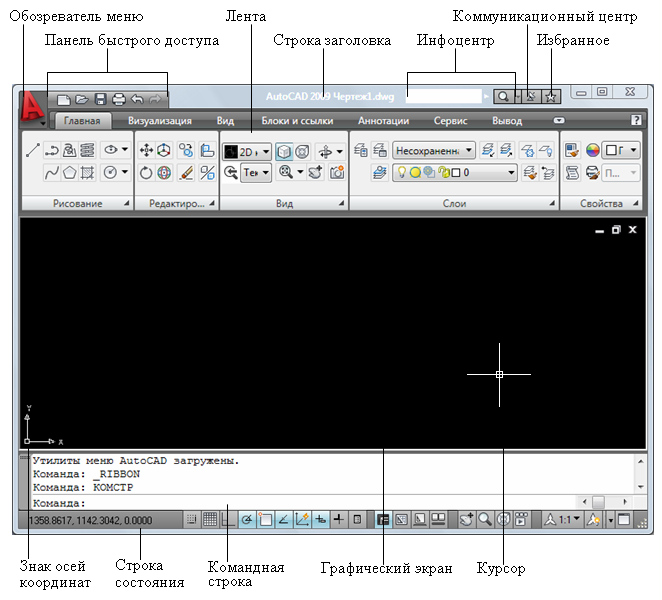Select the Spline curve tool

click(x=52, y=173)
